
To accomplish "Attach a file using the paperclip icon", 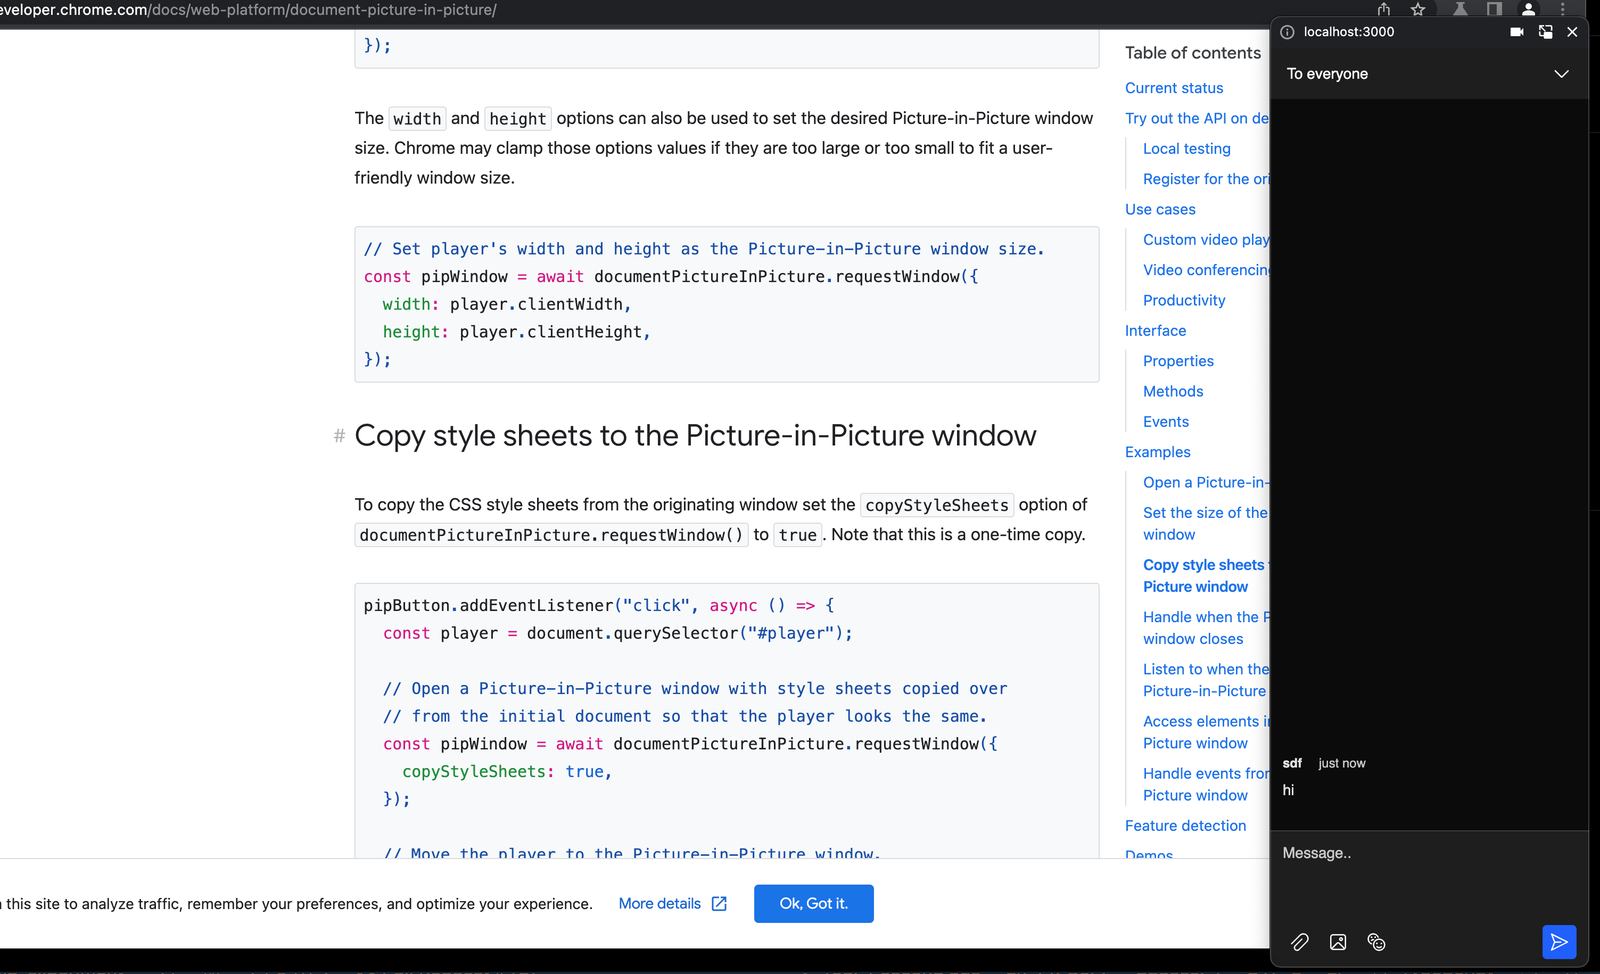I will click(1299, 941).
